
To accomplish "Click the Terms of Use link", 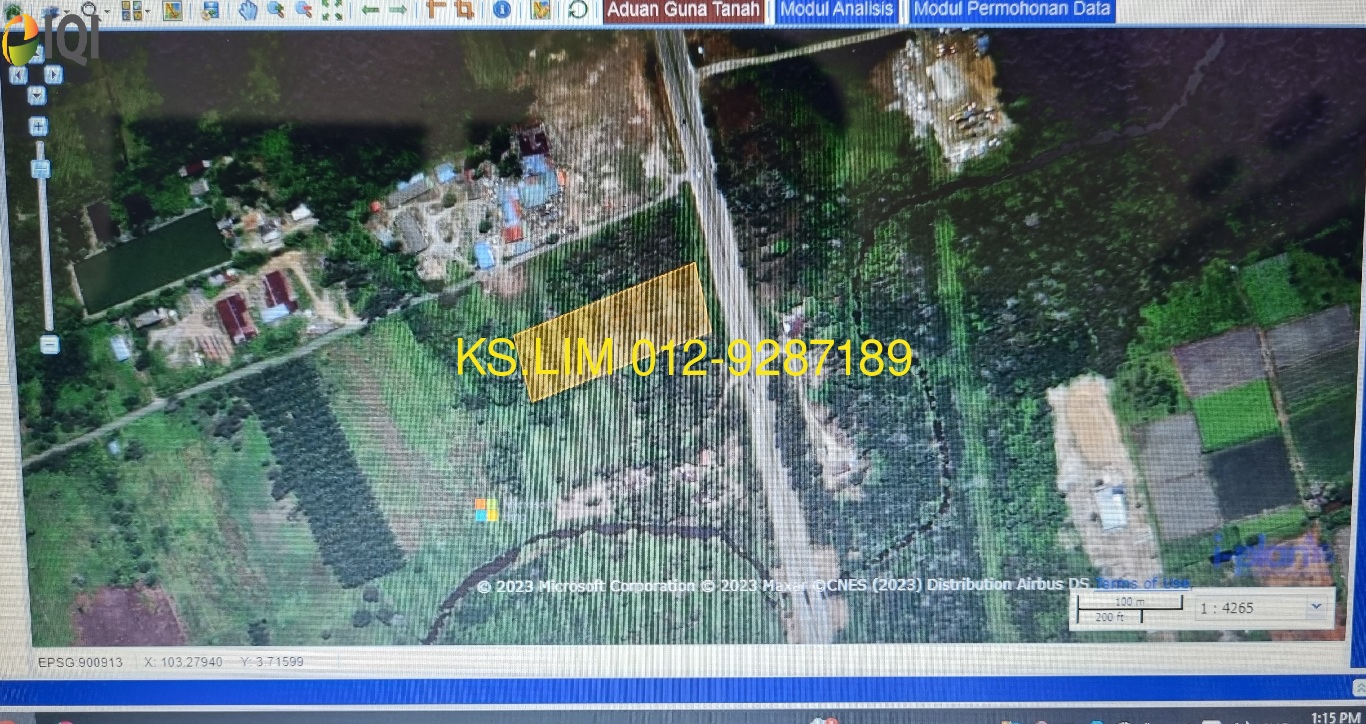I will (x=1143, y=583).
